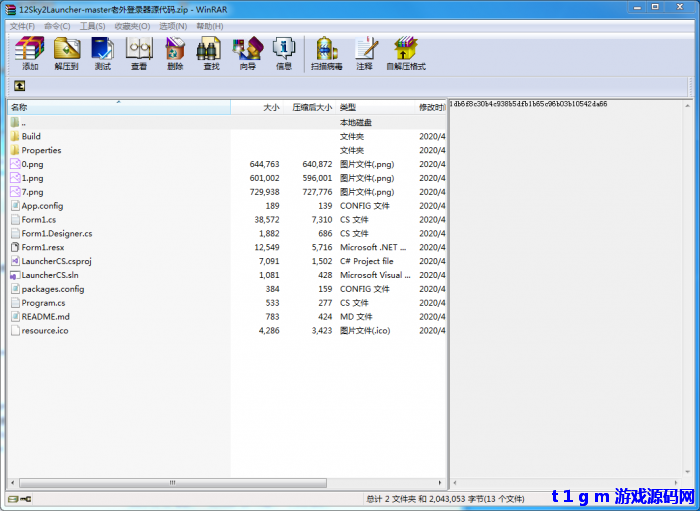Click the 扫描病毒 (Virus scan) icon

point(326,53)
